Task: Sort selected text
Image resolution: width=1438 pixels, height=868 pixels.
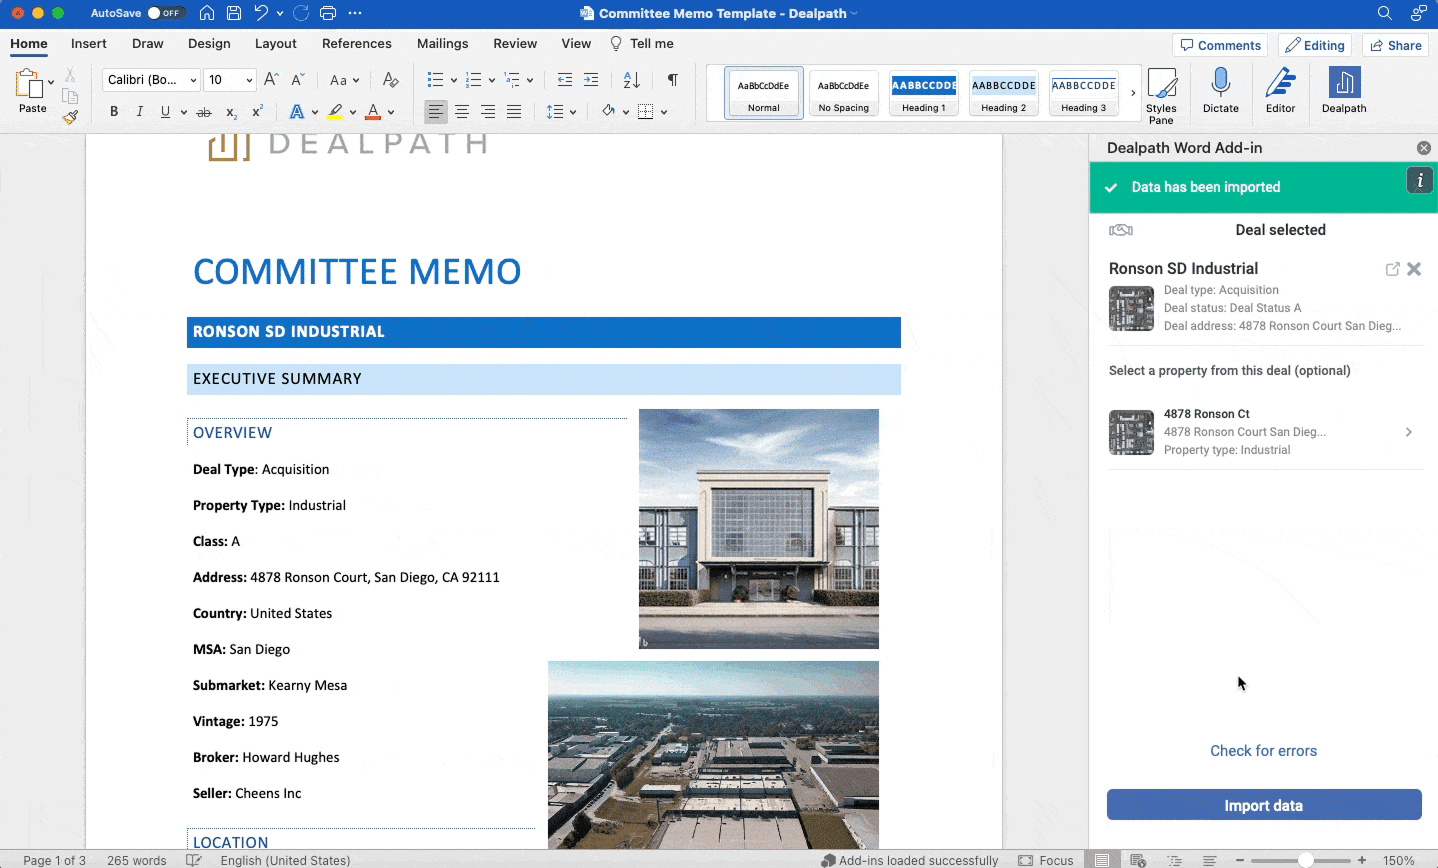Action: 632,80
